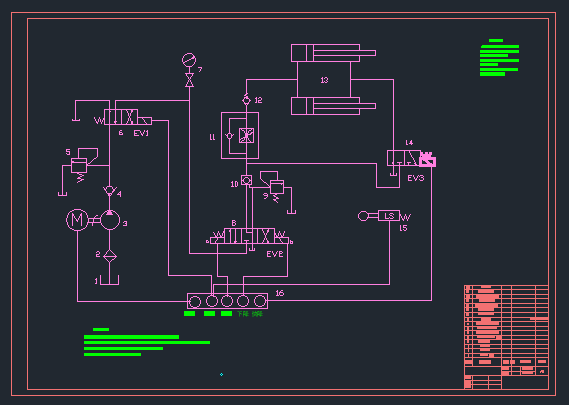Pick the check valve symbol labeled 4

109,191
